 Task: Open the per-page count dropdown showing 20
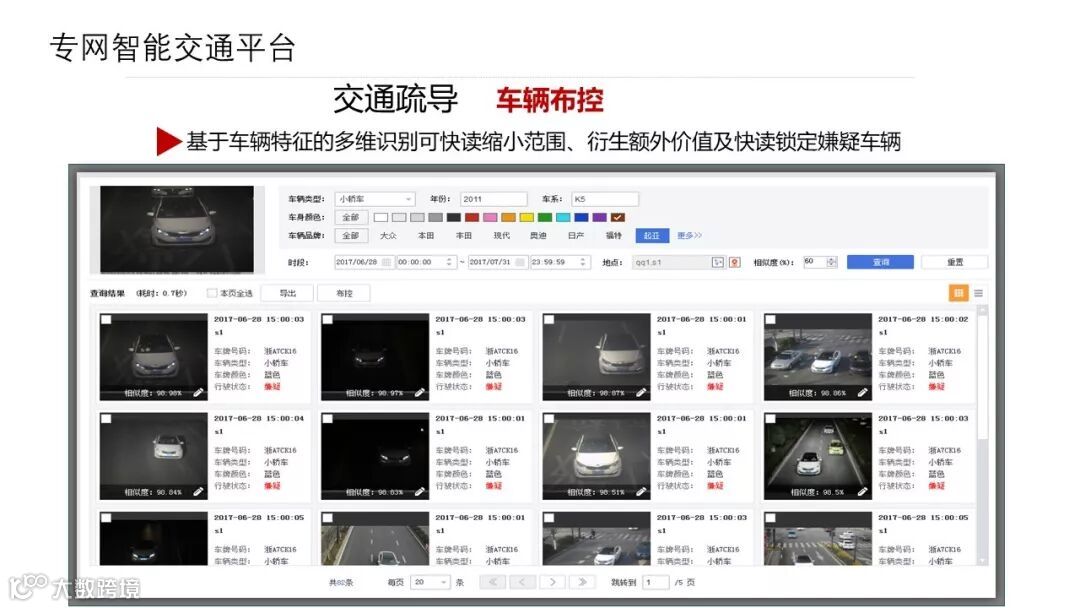point(430,583)
